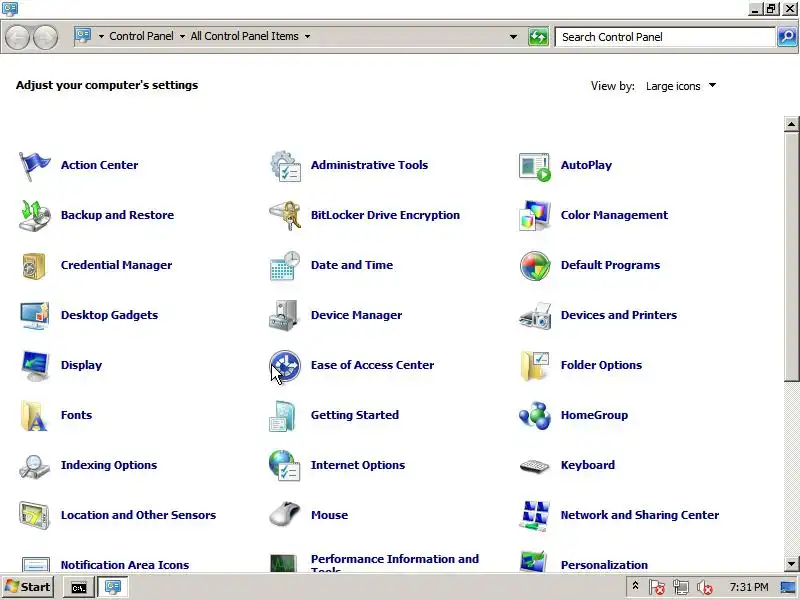Screen dimensions: 800x600
Task: Click the Administrative Tools link text
Action: [x=369, y=165]
